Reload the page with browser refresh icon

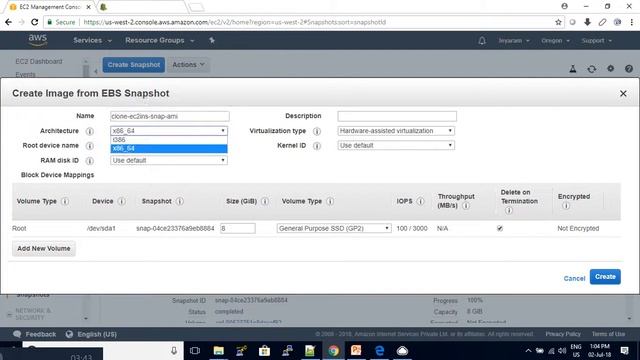(35, 22)
